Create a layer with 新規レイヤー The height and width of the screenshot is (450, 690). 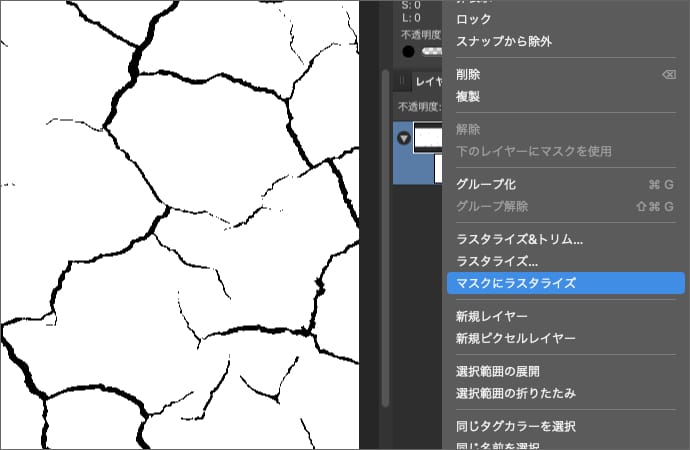pos(492,316)
